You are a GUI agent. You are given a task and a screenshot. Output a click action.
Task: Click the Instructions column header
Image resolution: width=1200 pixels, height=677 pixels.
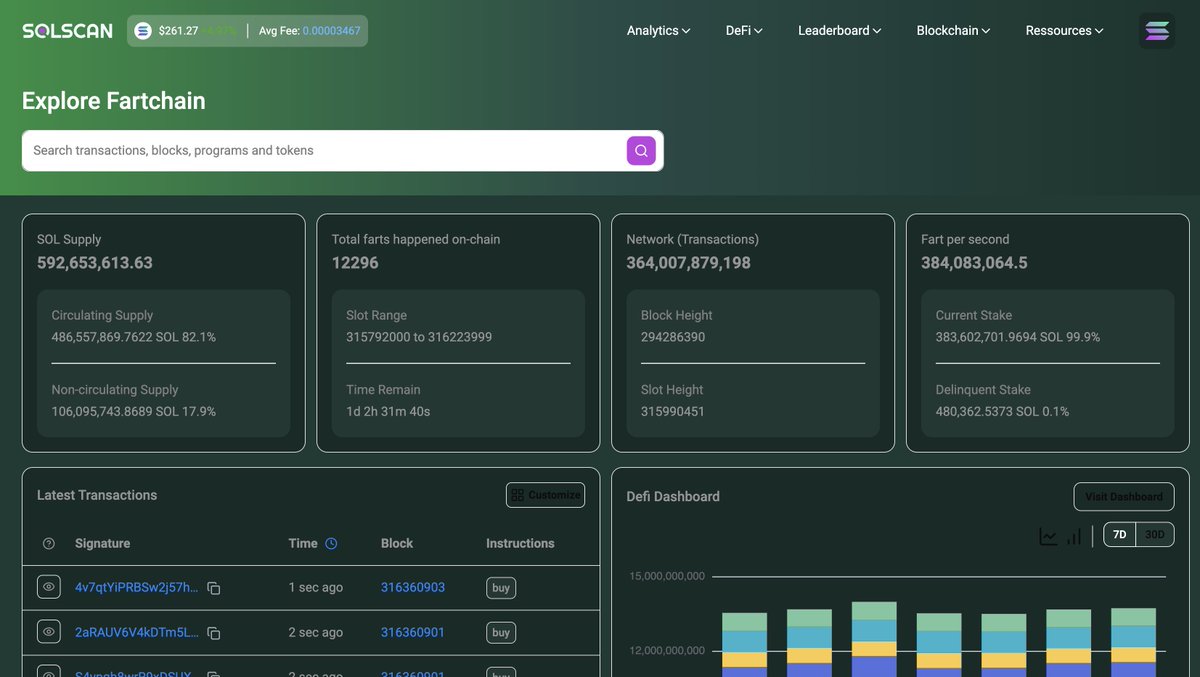click(520, 544)
